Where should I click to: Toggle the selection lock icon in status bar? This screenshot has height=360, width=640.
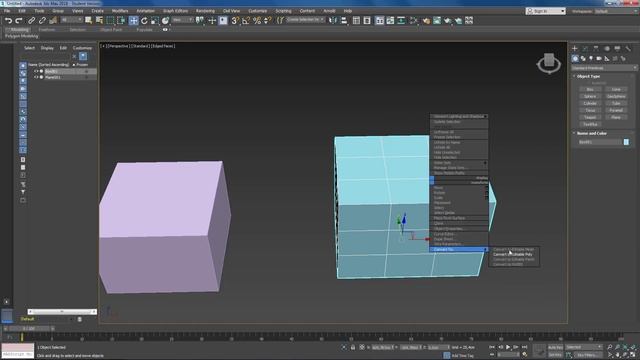353,347
